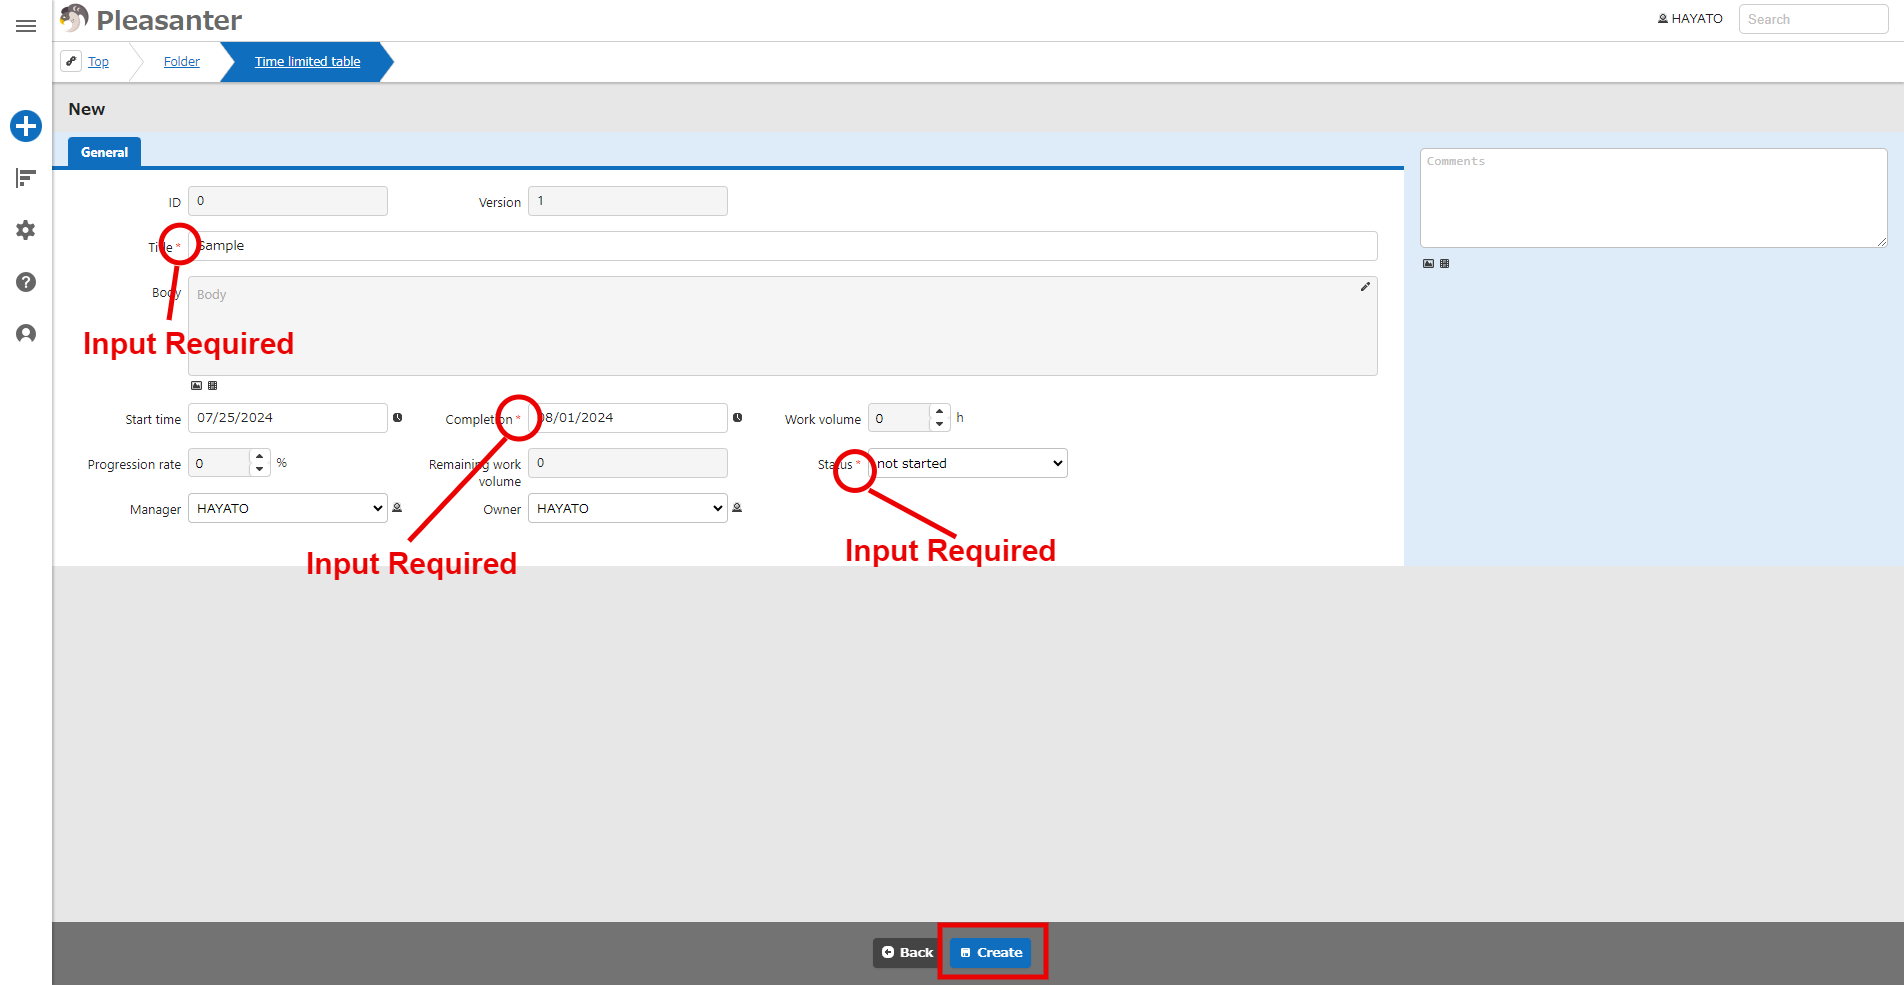This screenshot has width=1904, height=985.
Task: Select the General tab
Action: [104, 152]
